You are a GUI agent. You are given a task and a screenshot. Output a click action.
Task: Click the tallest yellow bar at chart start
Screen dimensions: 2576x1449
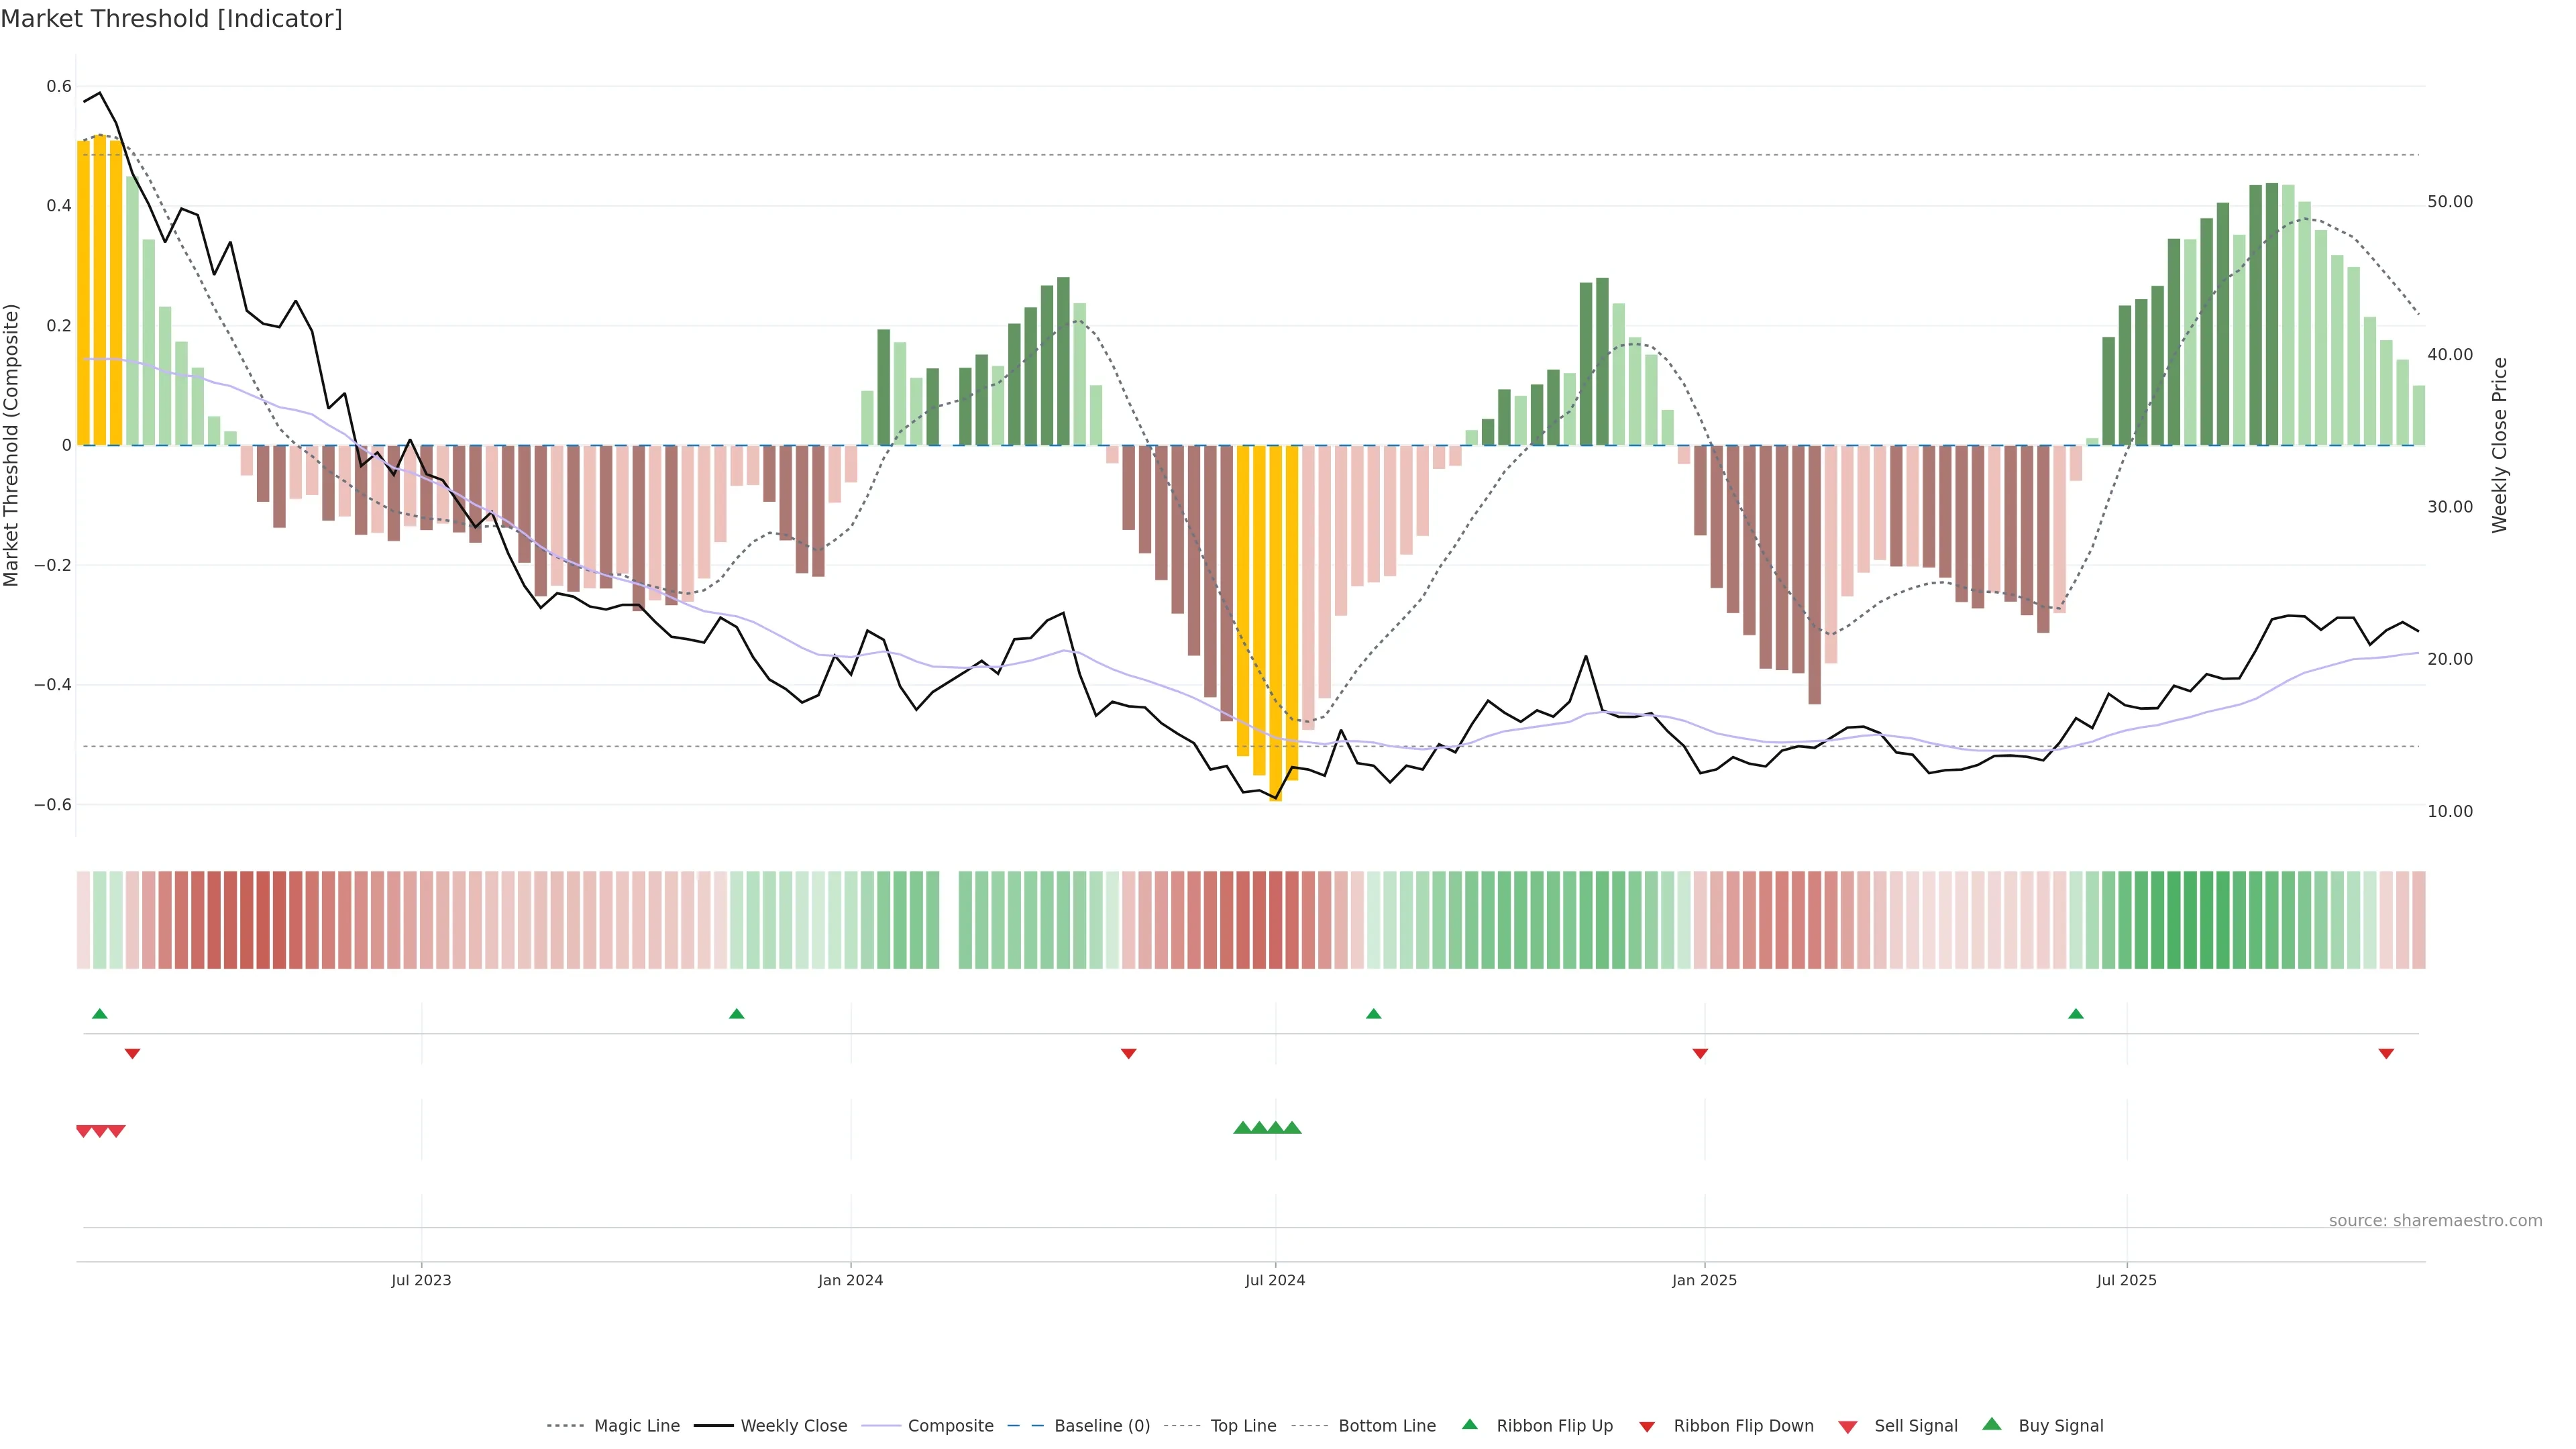click(100, 290)
